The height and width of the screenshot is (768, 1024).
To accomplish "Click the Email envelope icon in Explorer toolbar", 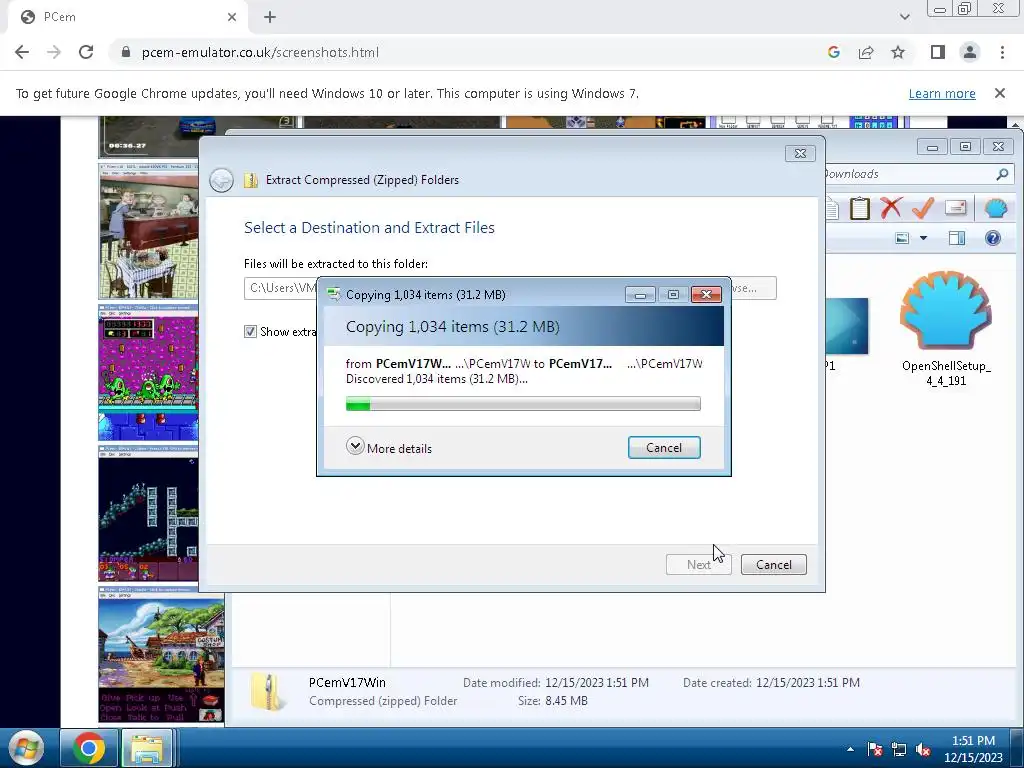I will pyautogui.click(x=955, y=208).
